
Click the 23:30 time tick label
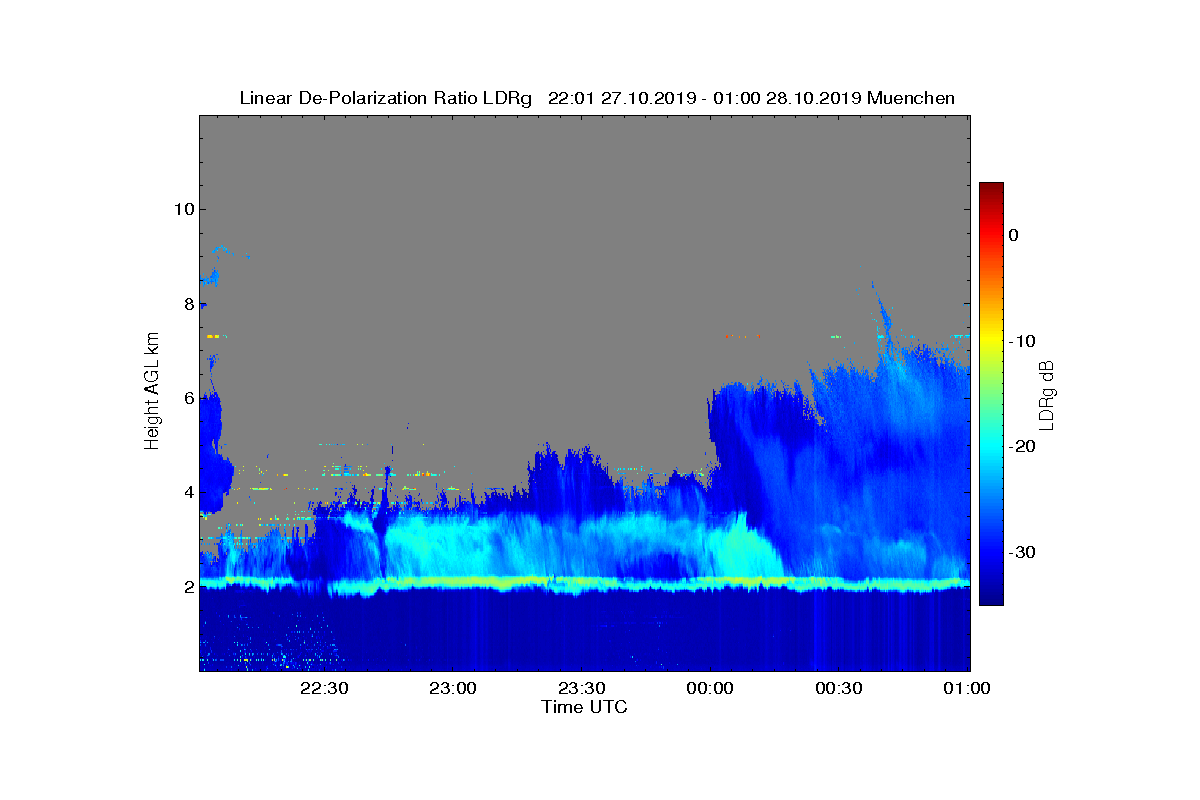pyautogui.click(x=581, y=688)
